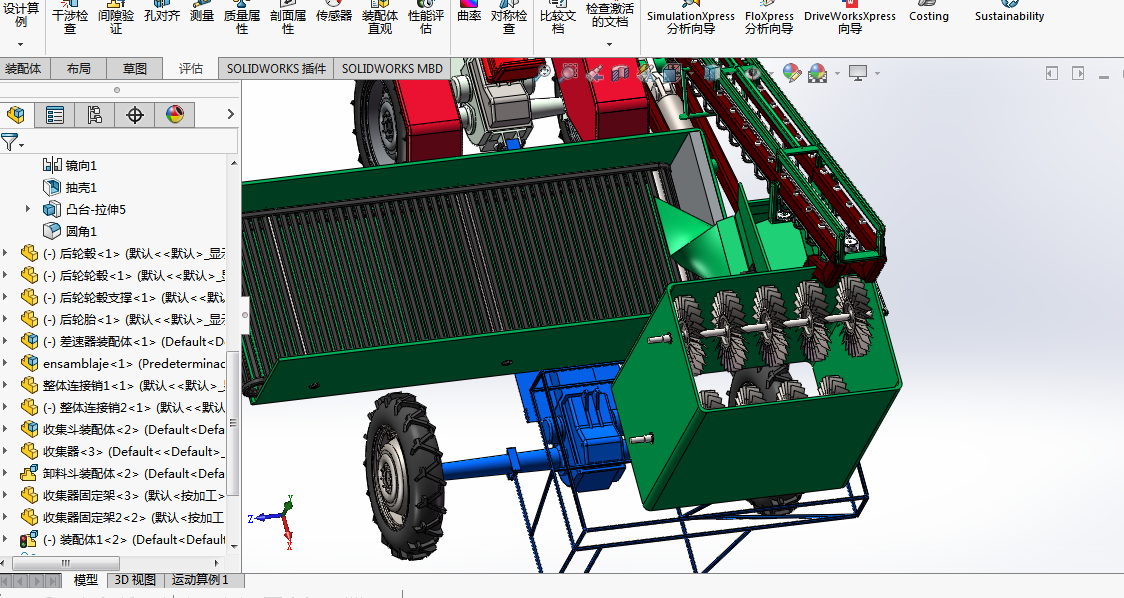Switch to the 装配体 ribbon tab

23,68
